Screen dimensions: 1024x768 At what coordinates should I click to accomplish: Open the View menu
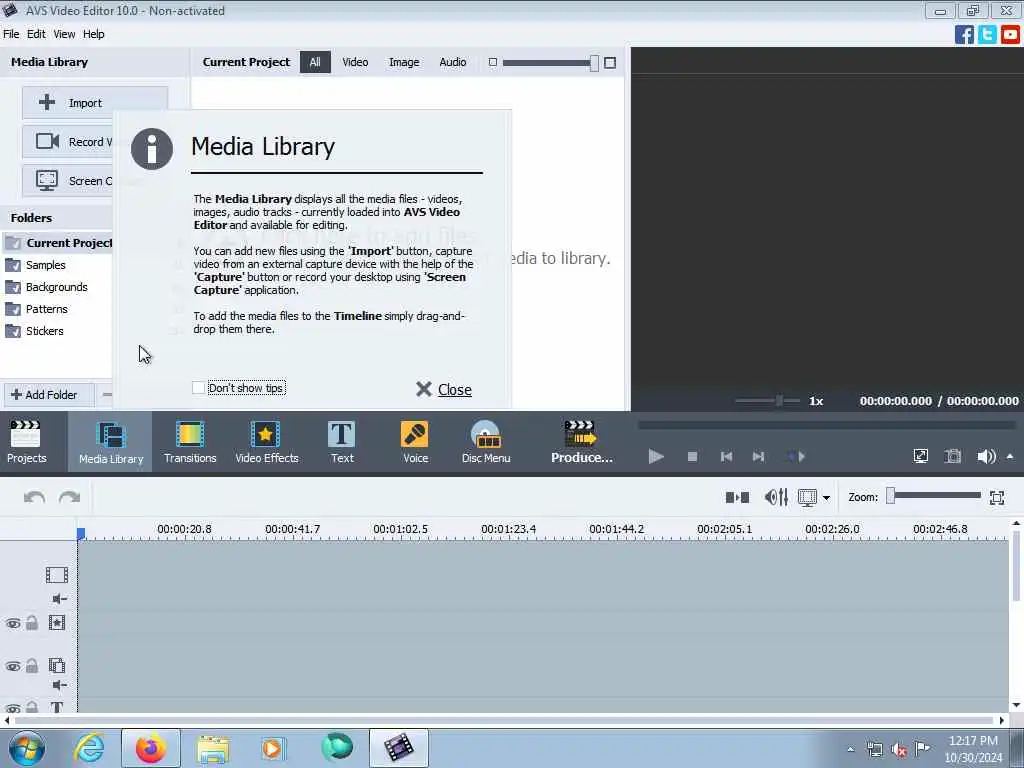[64, 34]
